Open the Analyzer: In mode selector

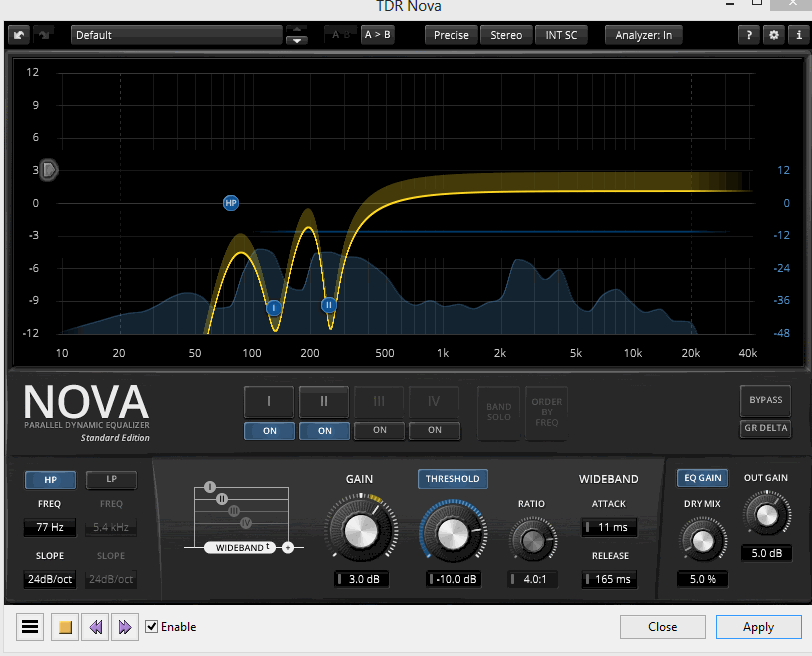point(643,35)
